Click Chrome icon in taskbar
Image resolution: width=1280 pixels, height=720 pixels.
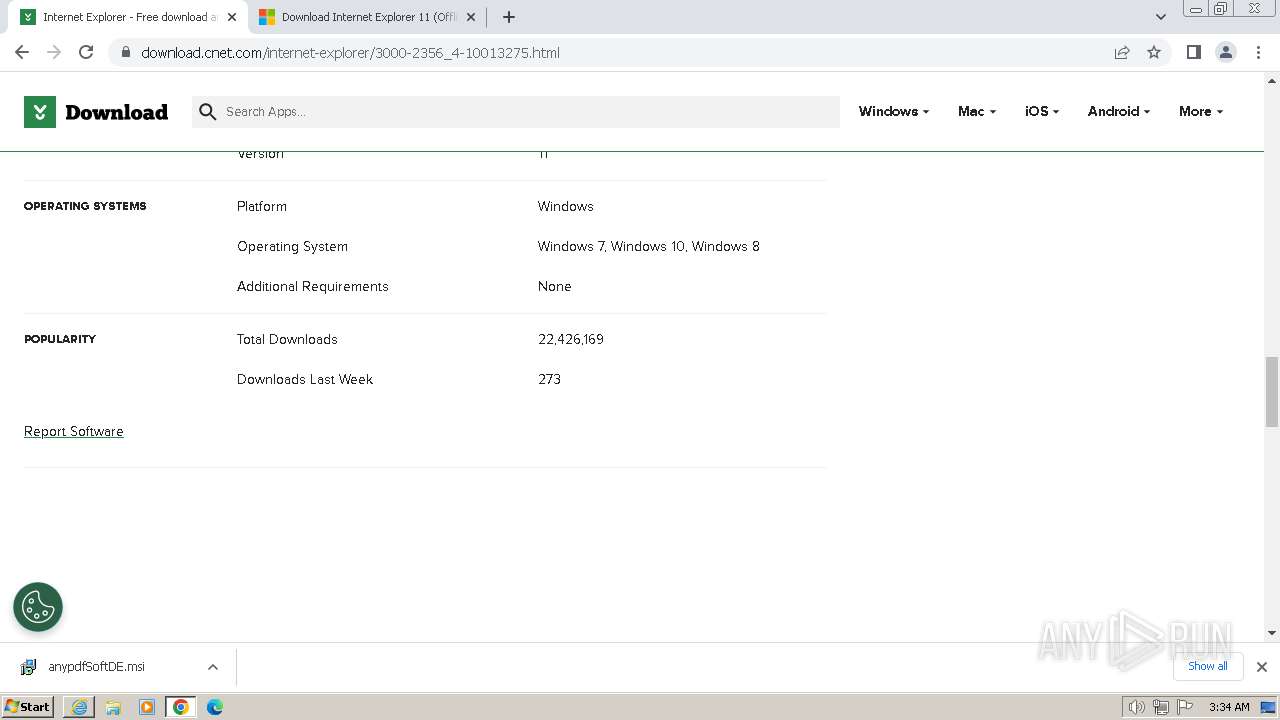point(181,707)
